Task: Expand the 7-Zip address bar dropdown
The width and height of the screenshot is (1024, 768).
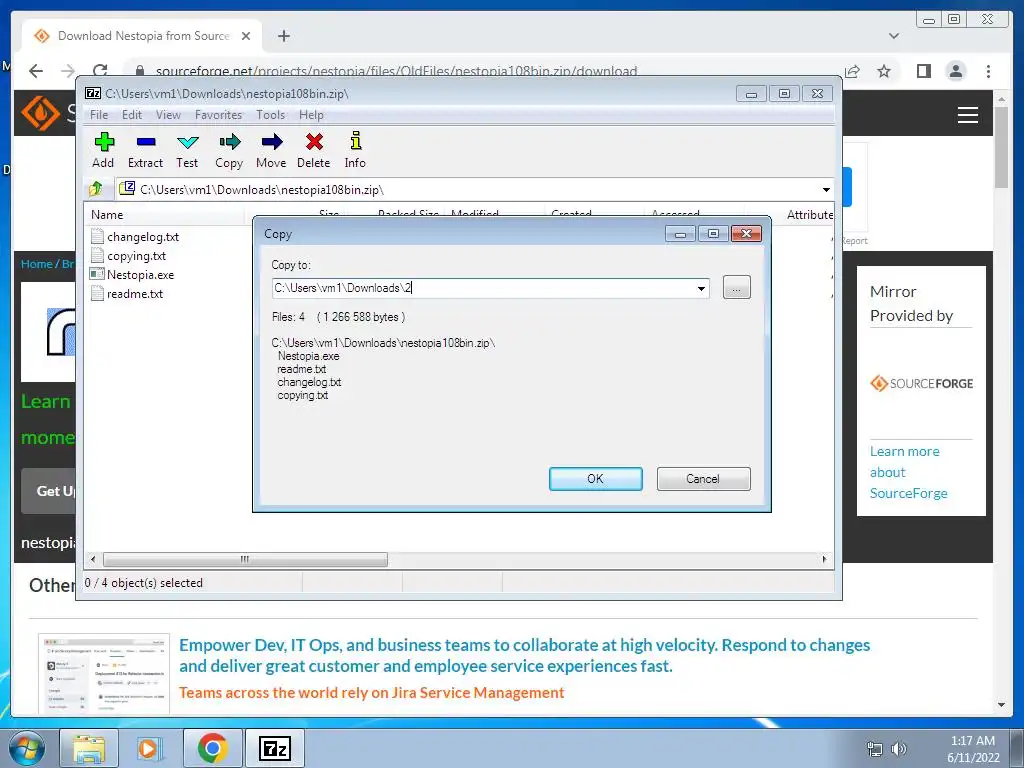Action: point(826,189)
